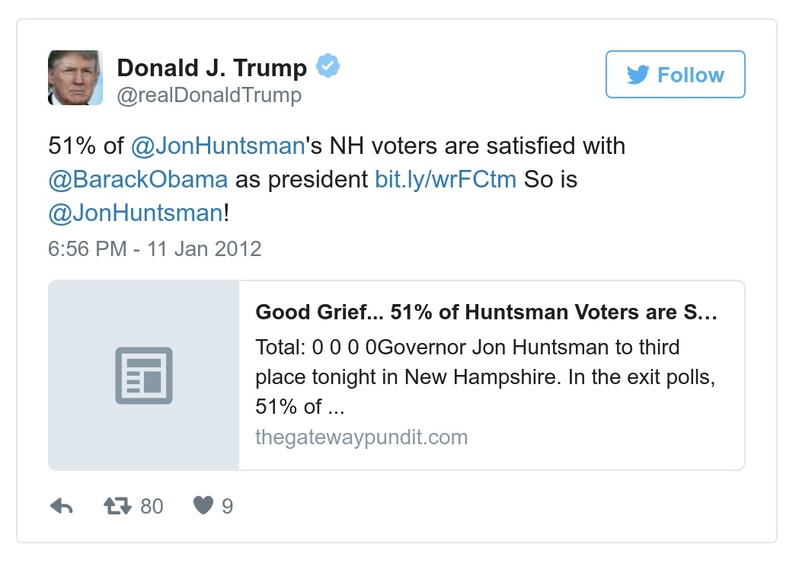Open the @BarackObama mention
Screen dimensions: 799x567
coord(138,181)
